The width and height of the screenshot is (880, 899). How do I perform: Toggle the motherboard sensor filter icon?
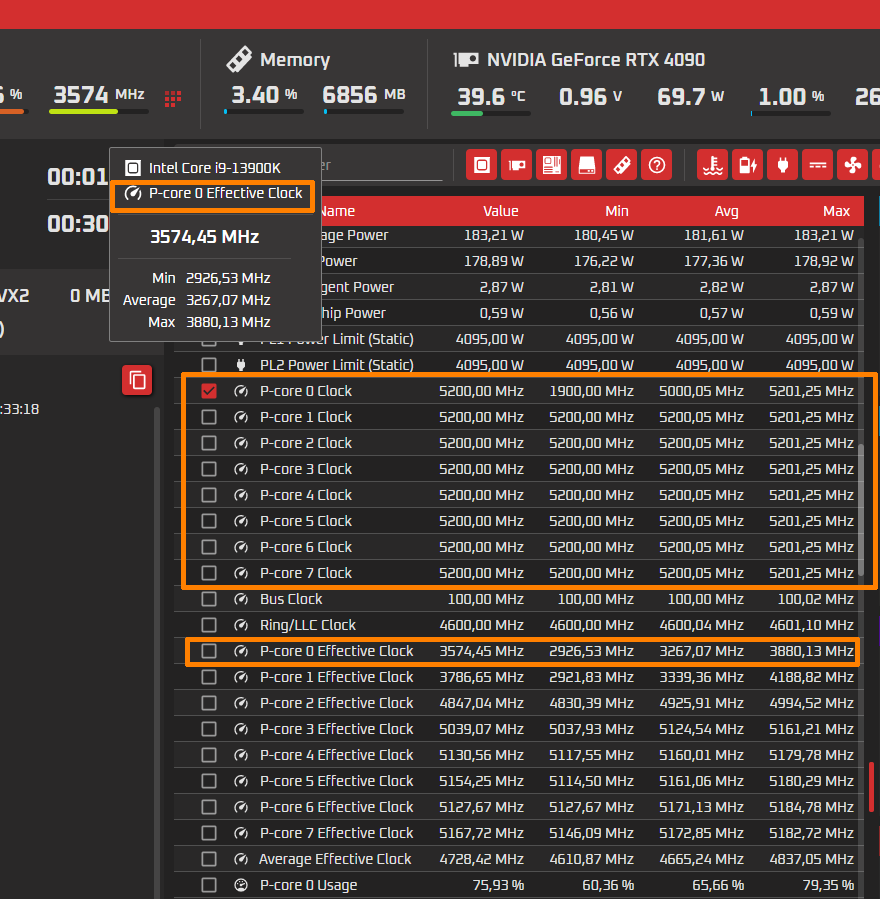[552, 165]
